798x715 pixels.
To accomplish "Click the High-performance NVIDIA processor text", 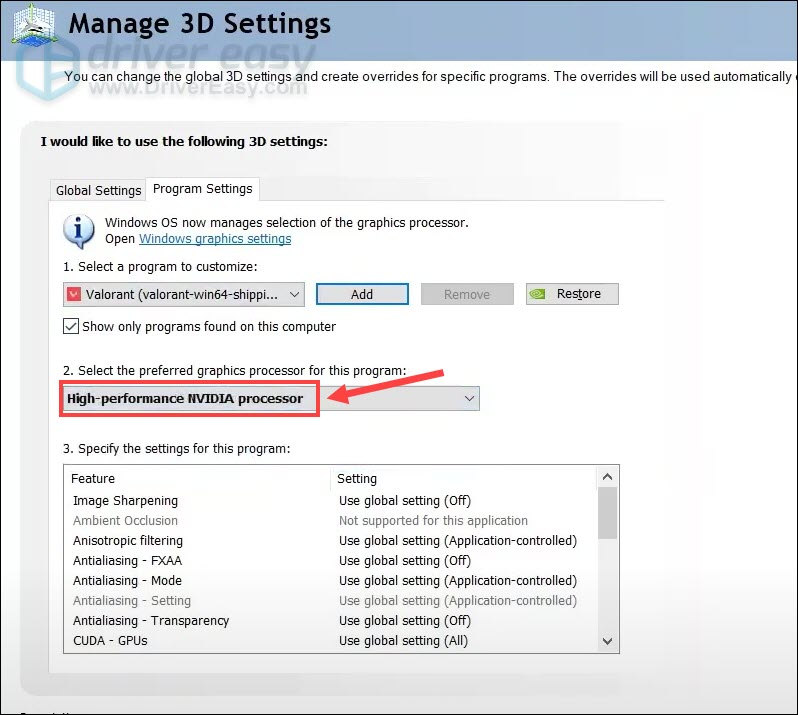I will [185, 398].
